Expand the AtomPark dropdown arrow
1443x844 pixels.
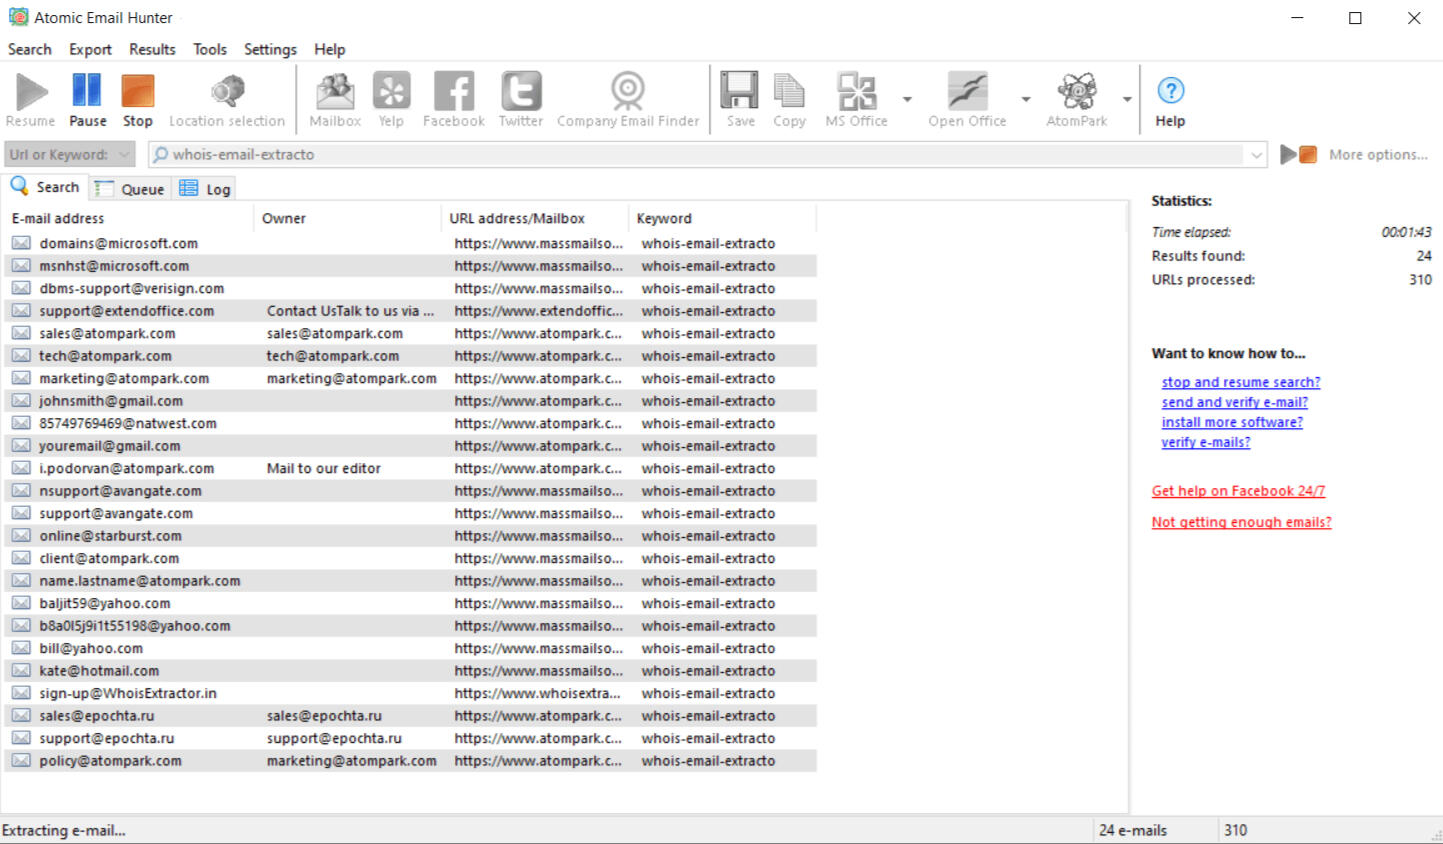1126,99
